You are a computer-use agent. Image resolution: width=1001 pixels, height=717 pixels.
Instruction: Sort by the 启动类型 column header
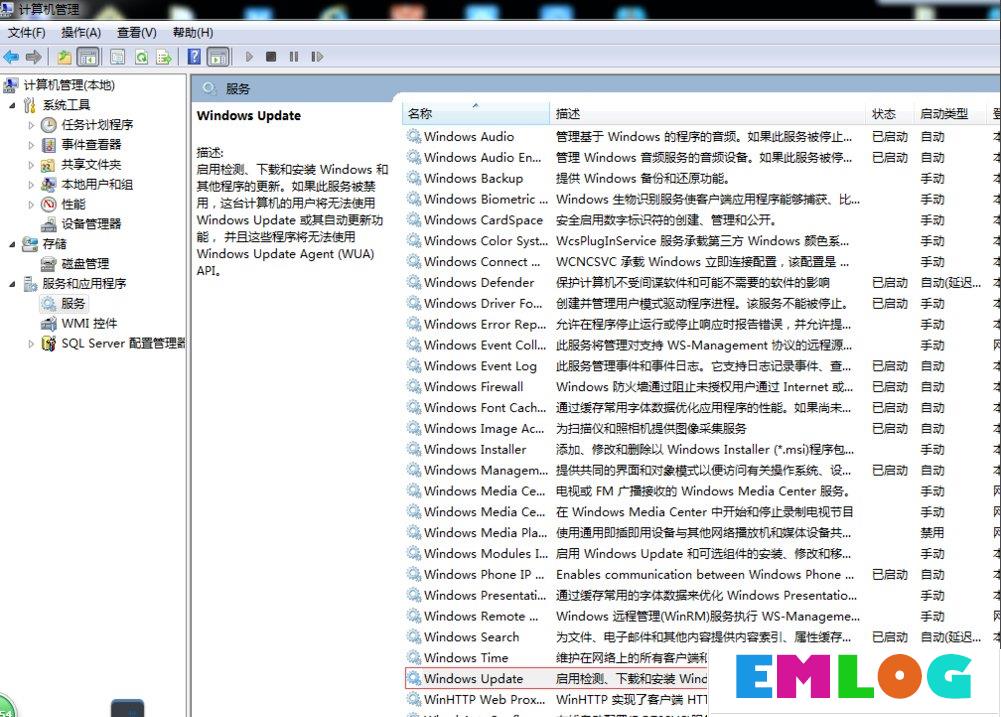pyautogui.click(x=950, y=114)
